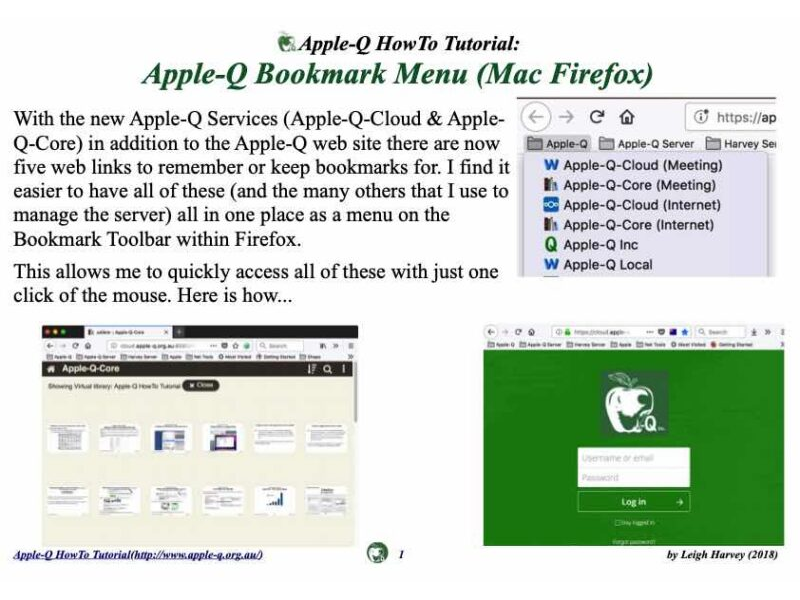The width and height of the screenshot is (800, 600).
Task: Click the Search box in Apple-Q-Core window
Action: coord(280,346)
